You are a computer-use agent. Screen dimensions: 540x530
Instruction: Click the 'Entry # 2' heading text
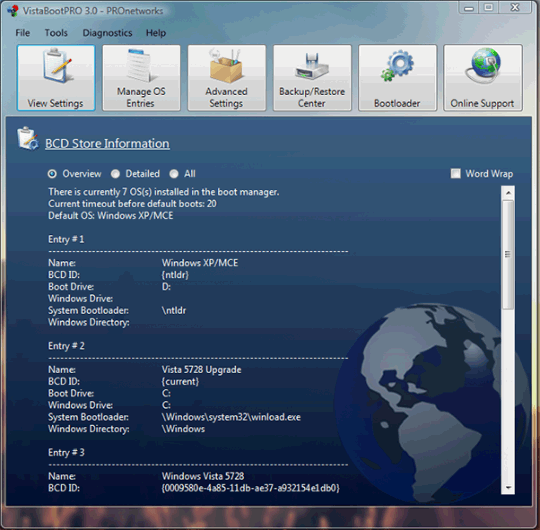point(66,346)
